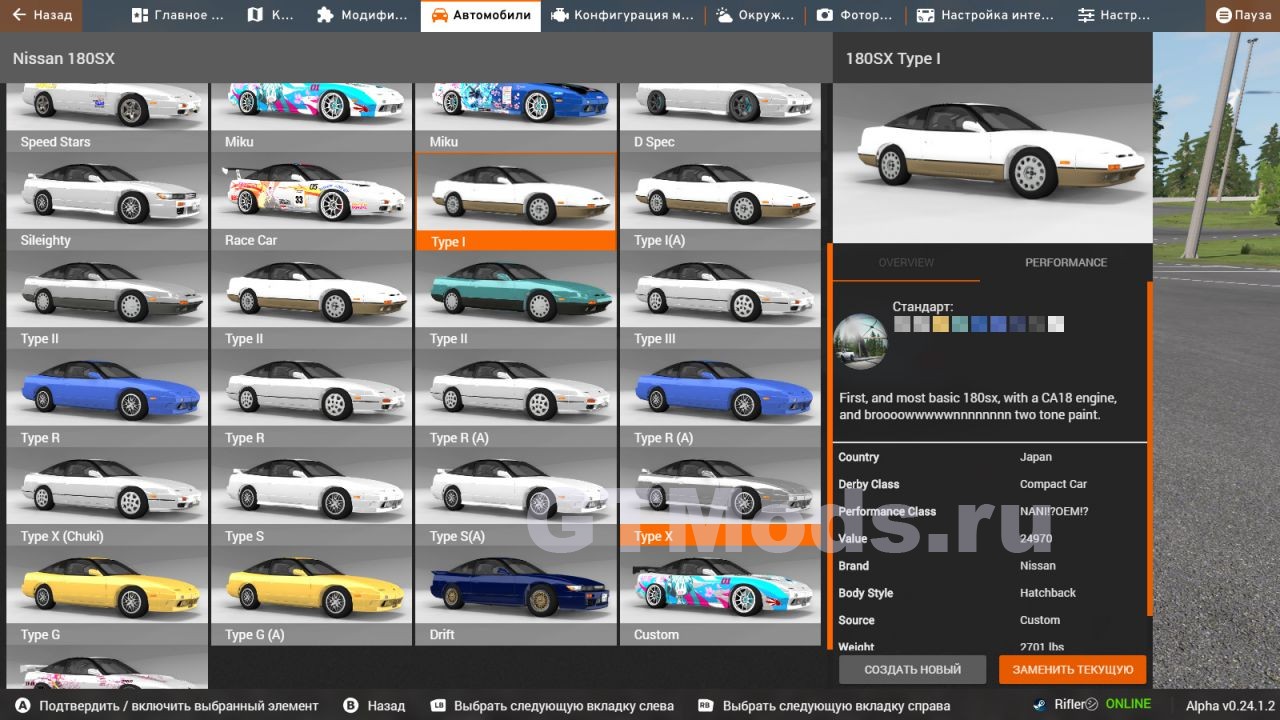Open the Окружение weather tab
The image size is (1280, 720).
[755, 15]
